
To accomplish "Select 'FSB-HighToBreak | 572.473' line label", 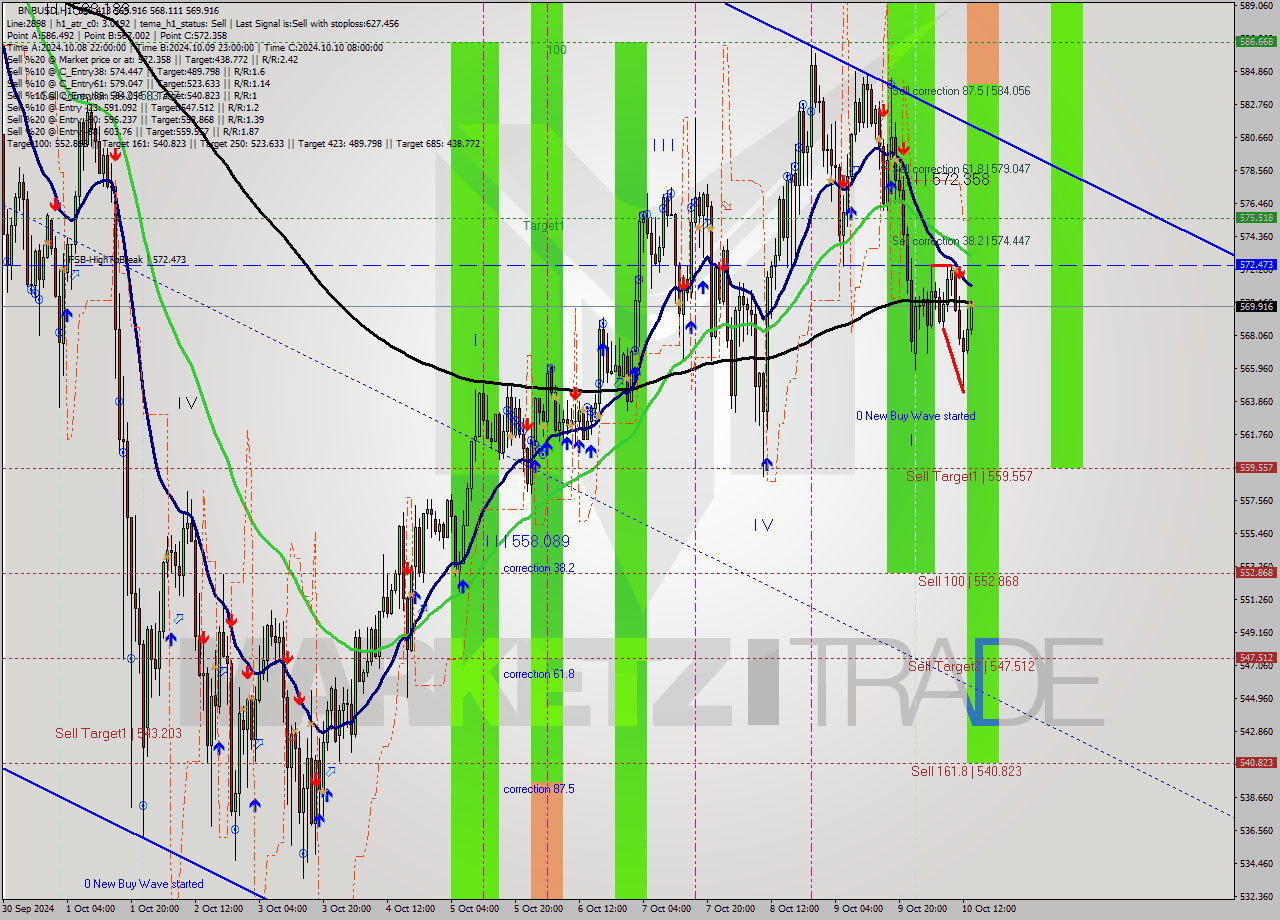I will 126,260.
